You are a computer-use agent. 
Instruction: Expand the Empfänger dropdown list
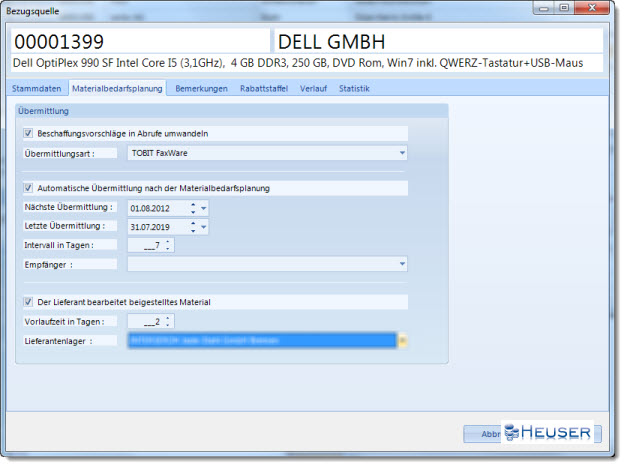coord(402,264)
